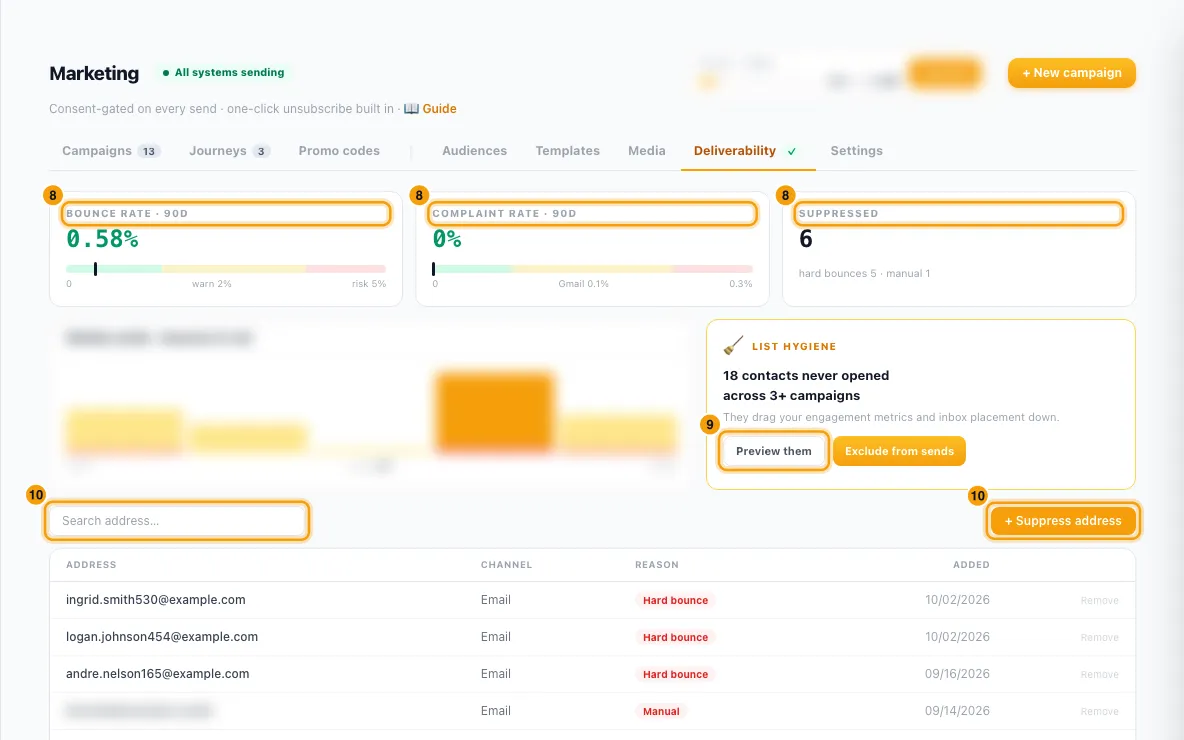Viewport: 1184px width, 740px height.
Task: Remove andre.nelson165@example.com from suppression list
Action: click(x=1099, y=674)
